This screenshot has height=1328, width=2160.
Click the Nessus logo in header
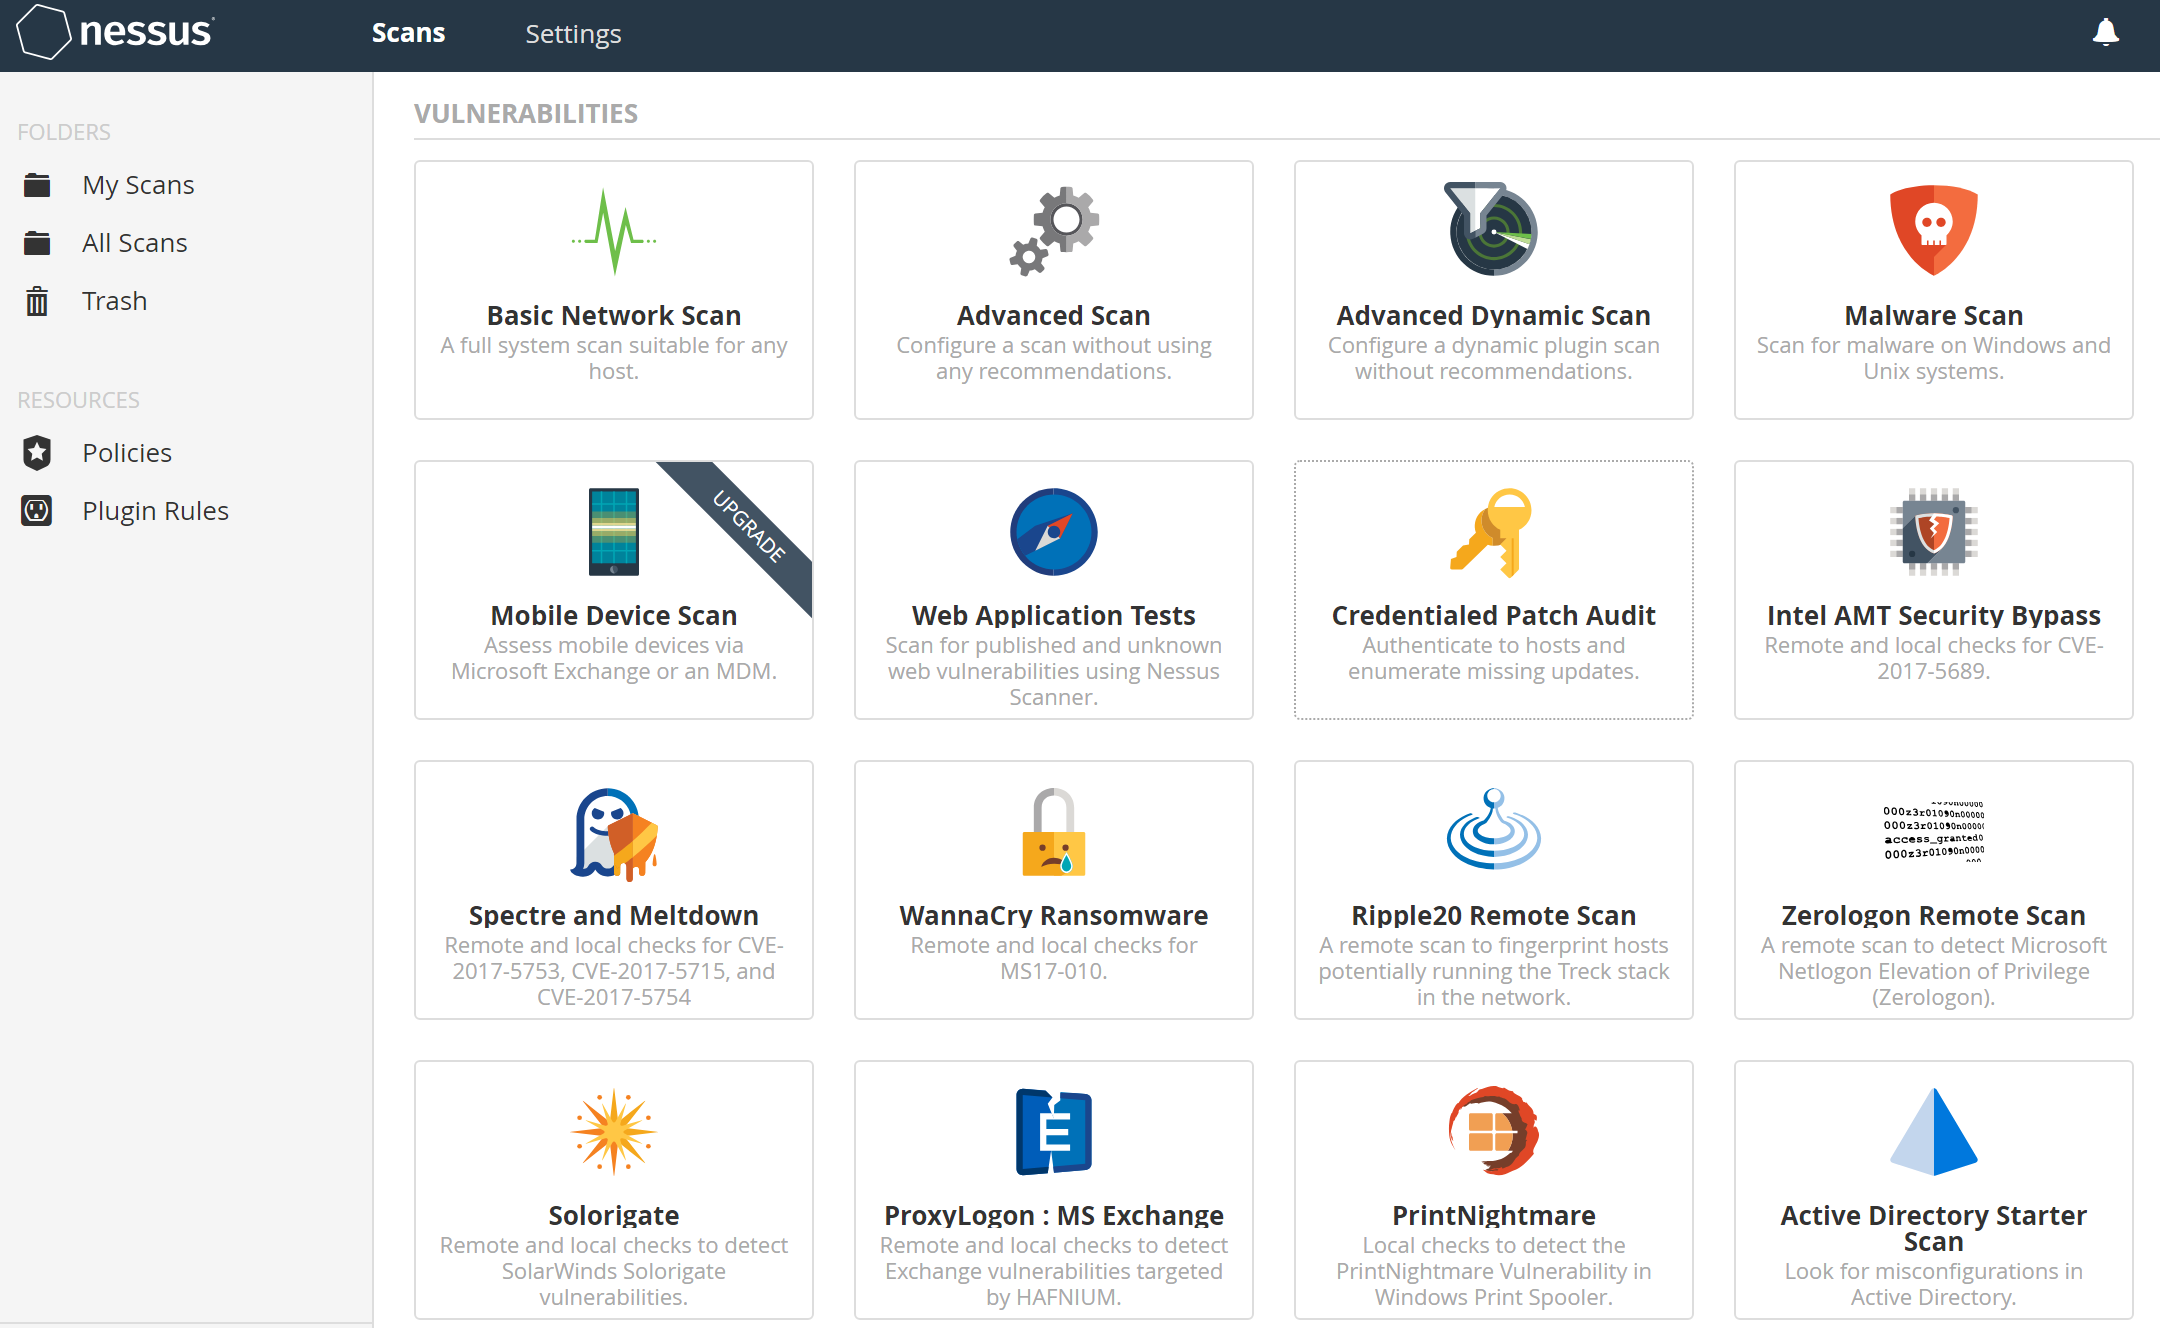(115, 32)
